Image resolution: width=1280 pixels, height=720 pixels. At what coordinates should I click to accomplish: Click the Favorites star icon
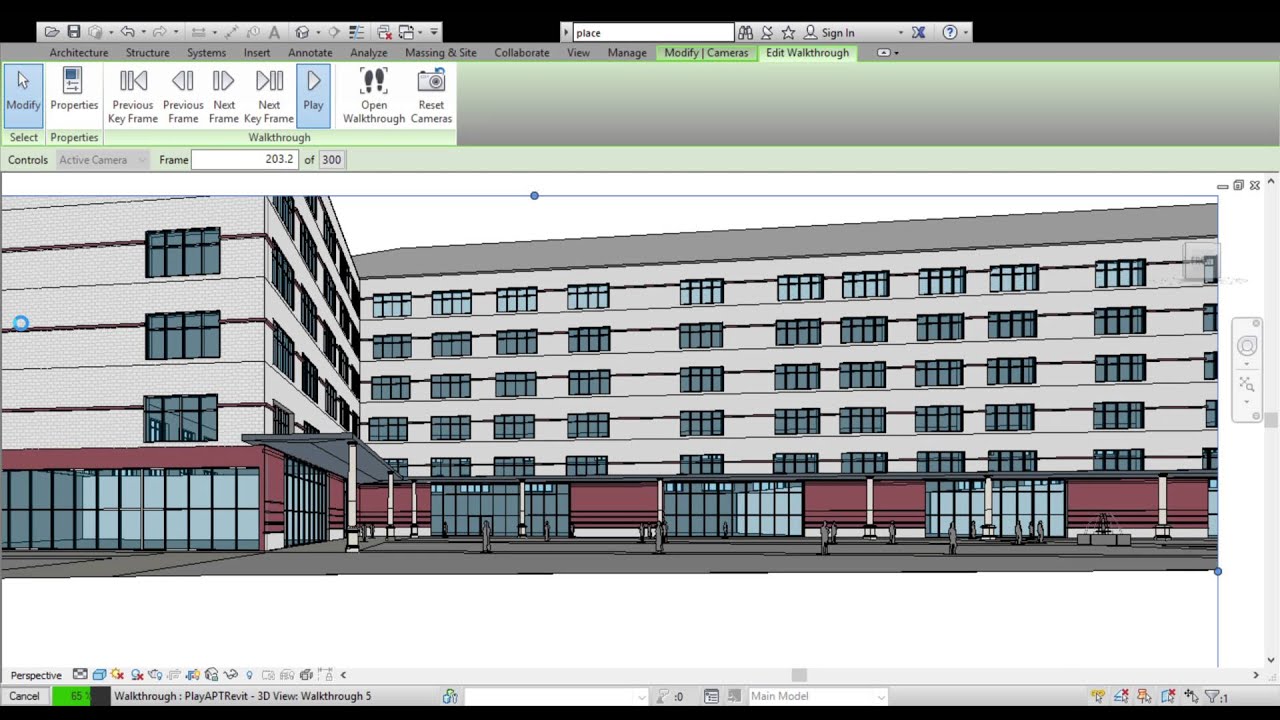(x=788, y=32)
